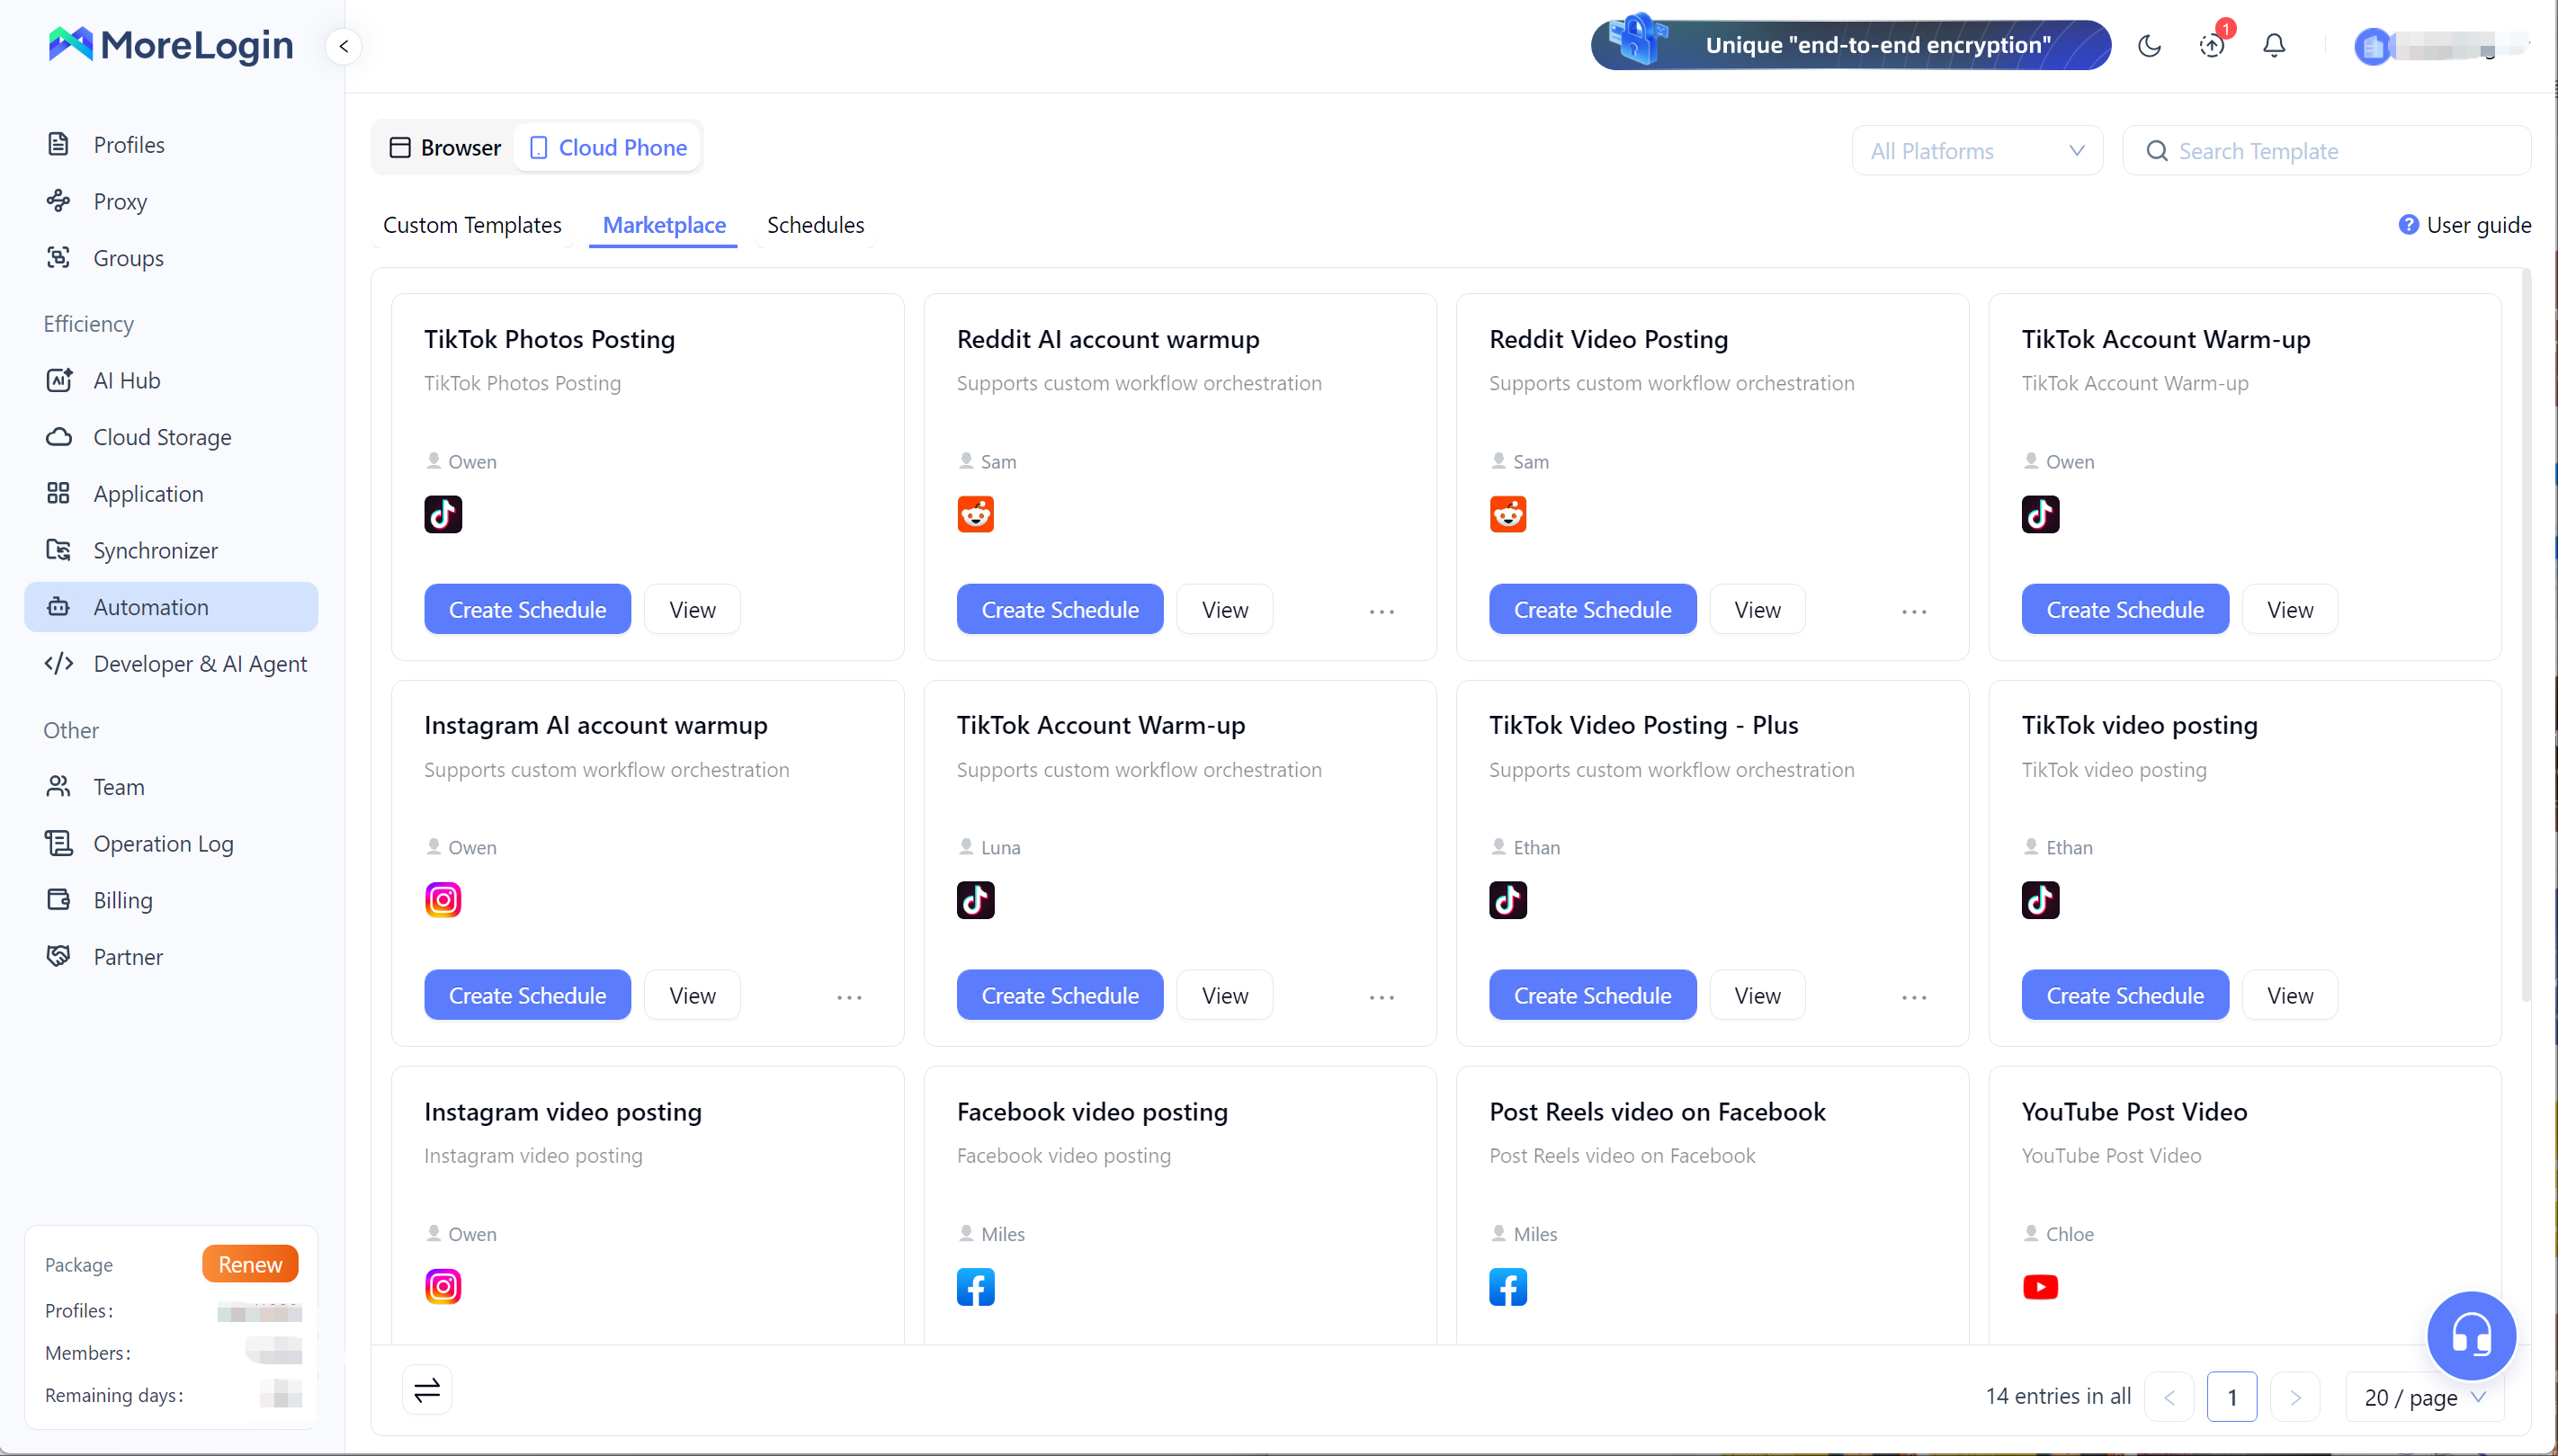Image resolution: width=2558 pixels, height=1456 pixels.
Task: Click Facebook icon on Facebook video posting card
Action: (976, 1287)
